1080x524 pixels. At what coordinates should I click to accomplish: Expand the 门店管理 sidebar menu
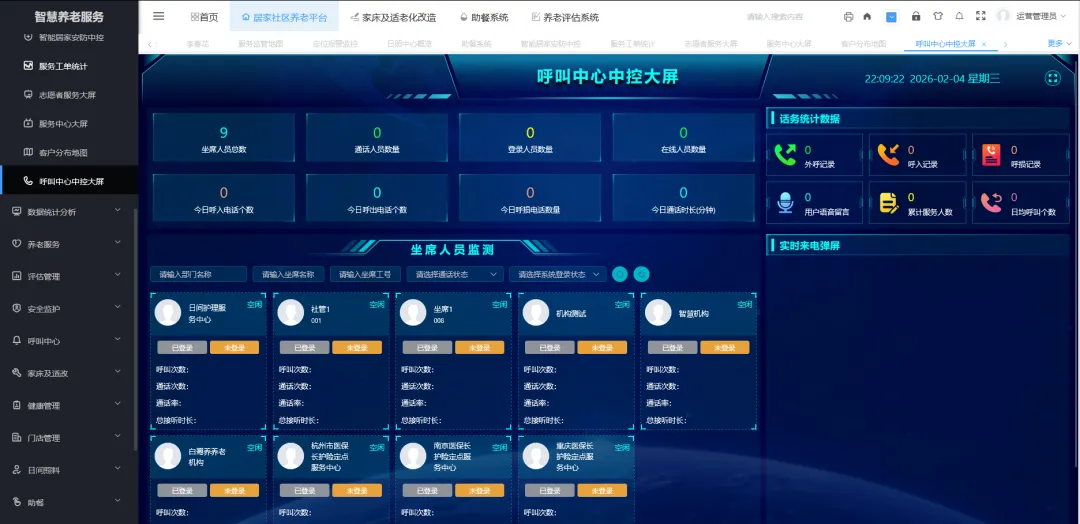pyautogui.click(x=69, y=438)
